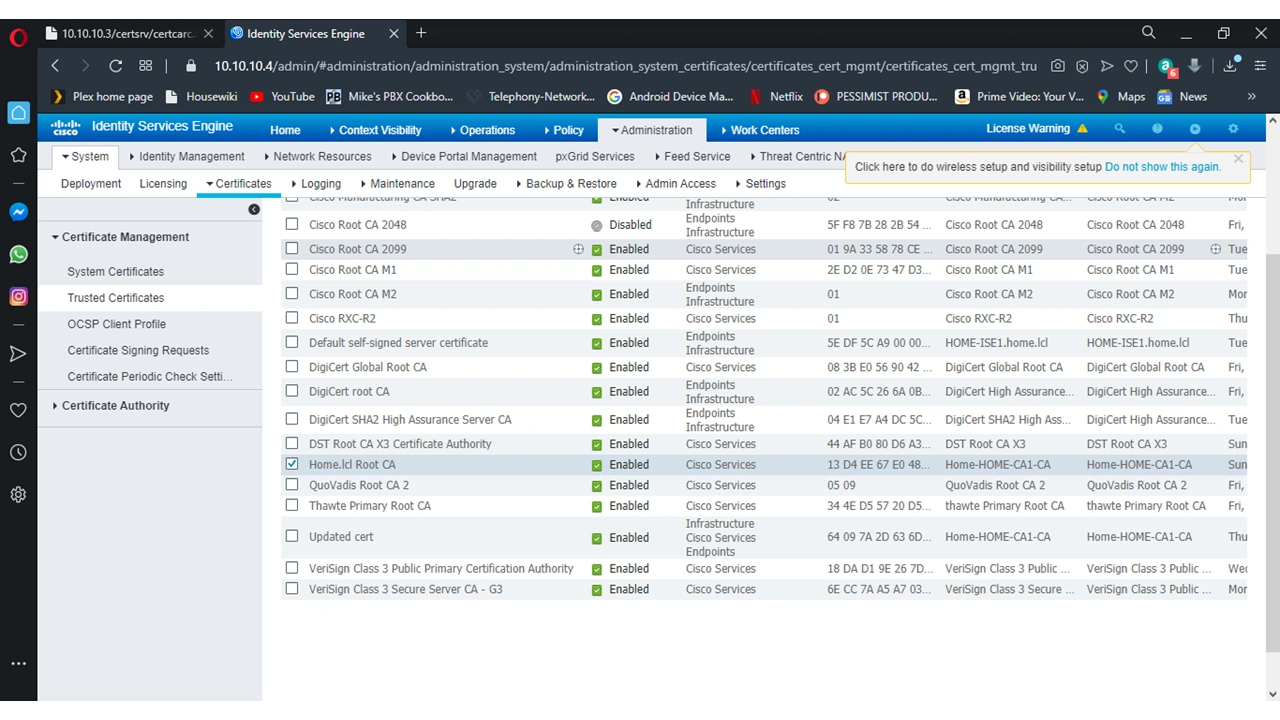Screen dimensions: 1280x720
Task: Select the Updated cert row checkbox
Action: point(292,536)
